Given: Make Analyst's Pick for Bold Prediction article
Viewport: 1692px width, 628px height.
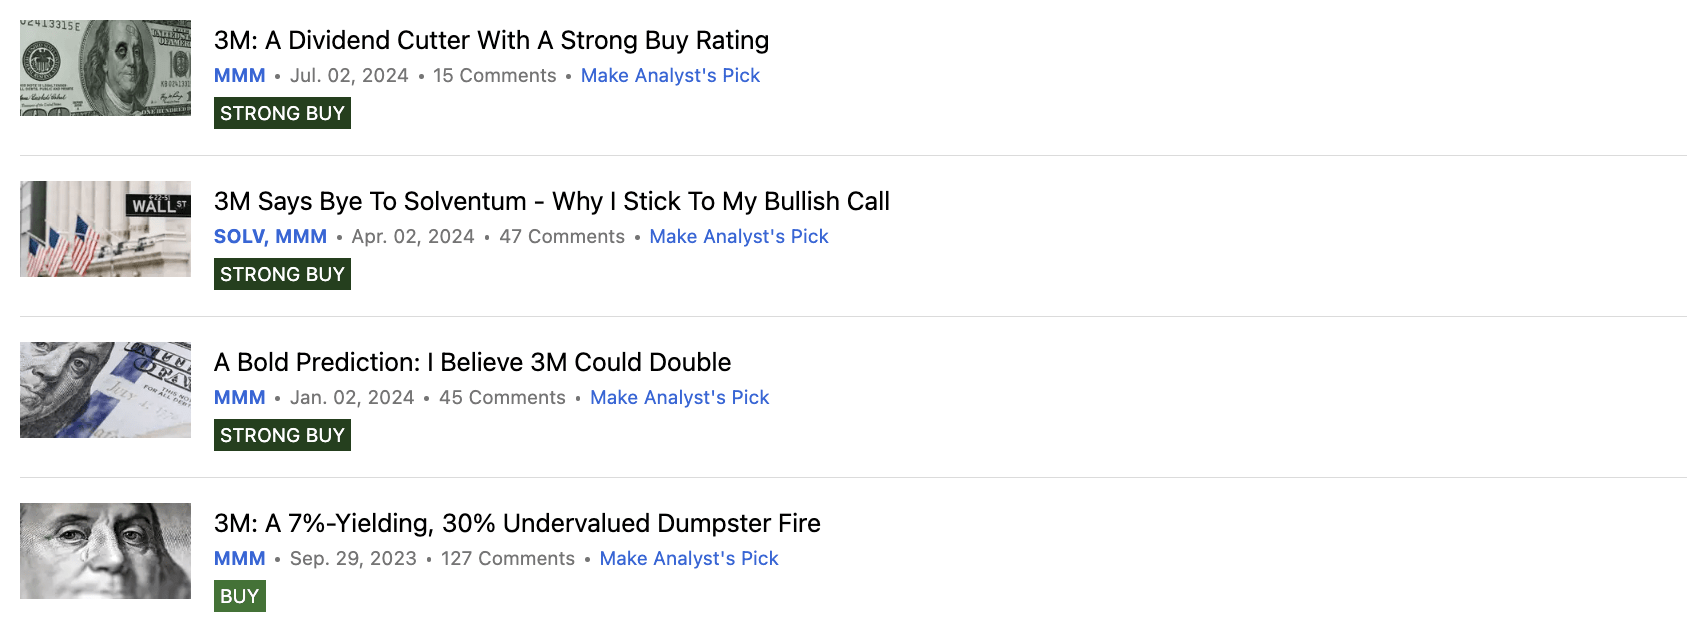Looking at the screenshot, I should click(x=679, y=398).
